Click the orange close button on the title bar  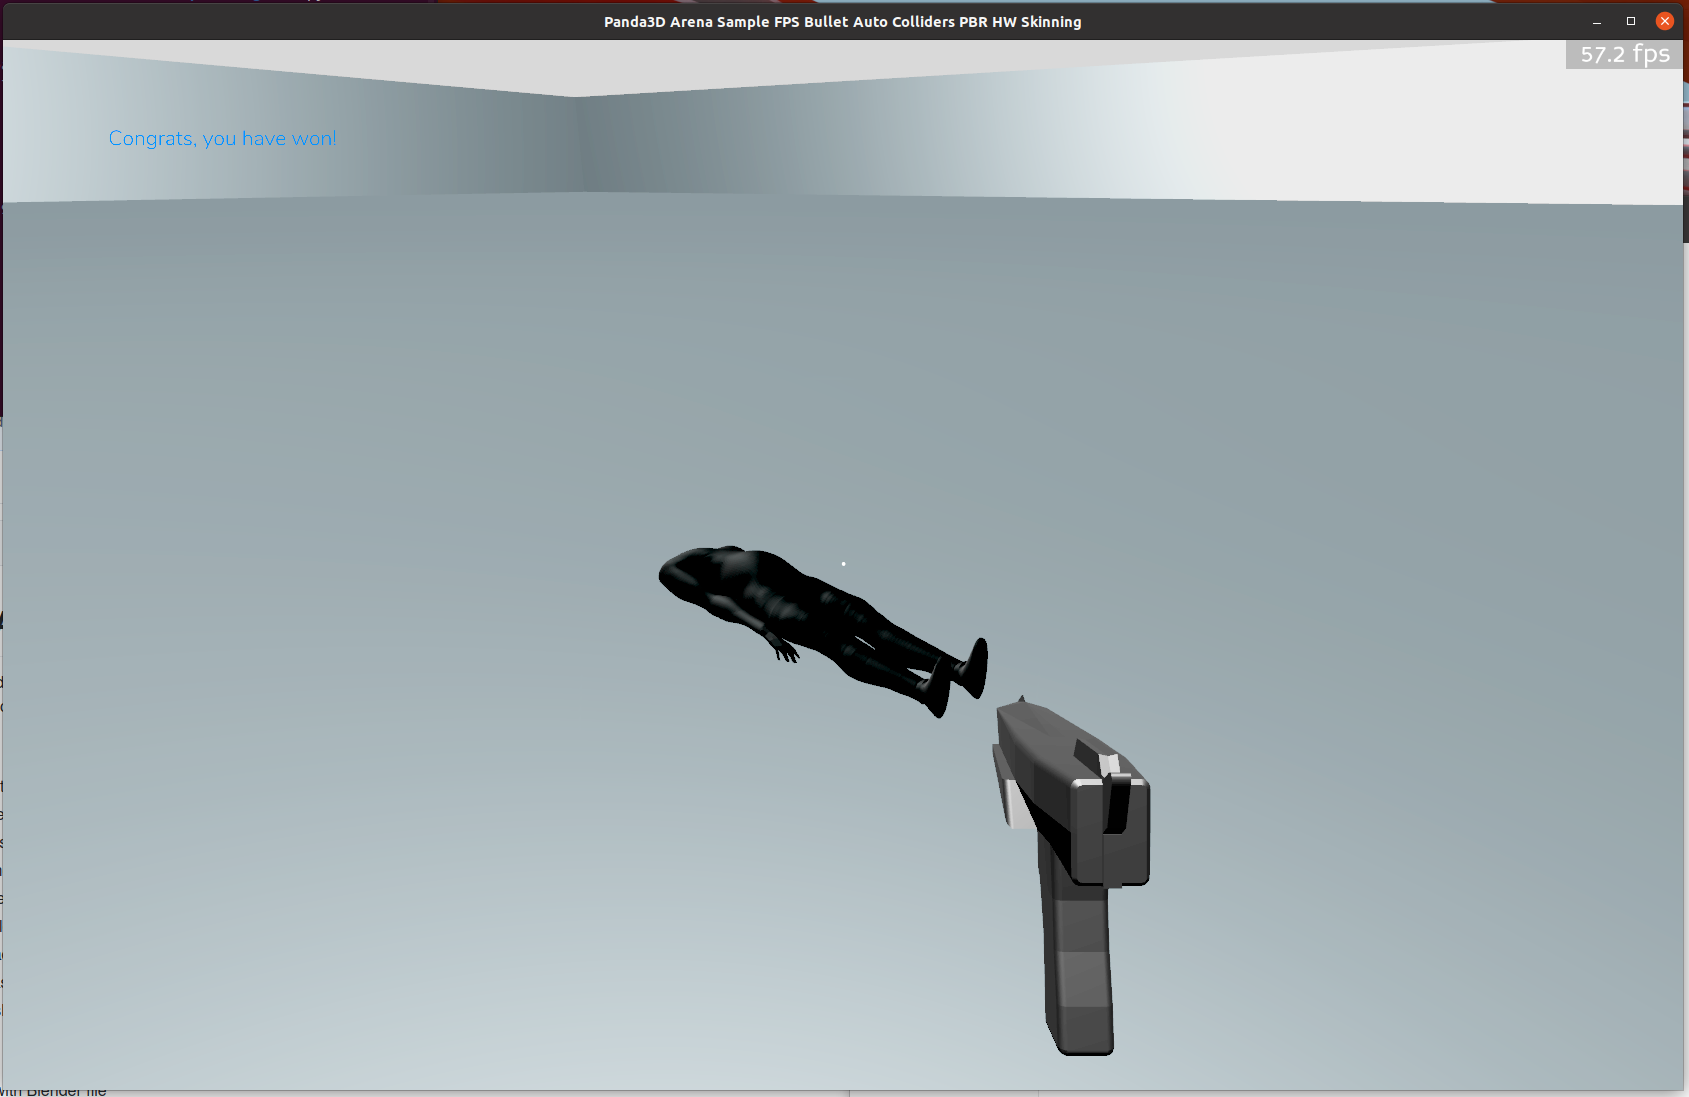pos(1665,20)
